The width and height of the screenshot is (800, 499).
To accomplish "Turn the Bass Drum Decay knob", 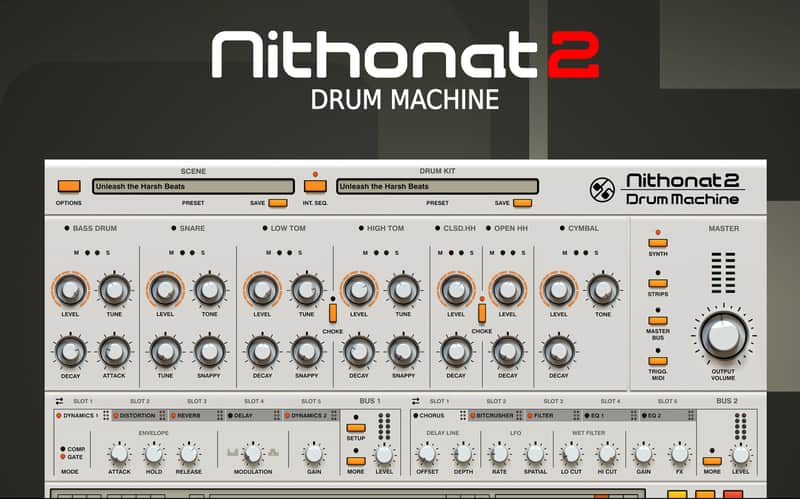I will (70, 352).
